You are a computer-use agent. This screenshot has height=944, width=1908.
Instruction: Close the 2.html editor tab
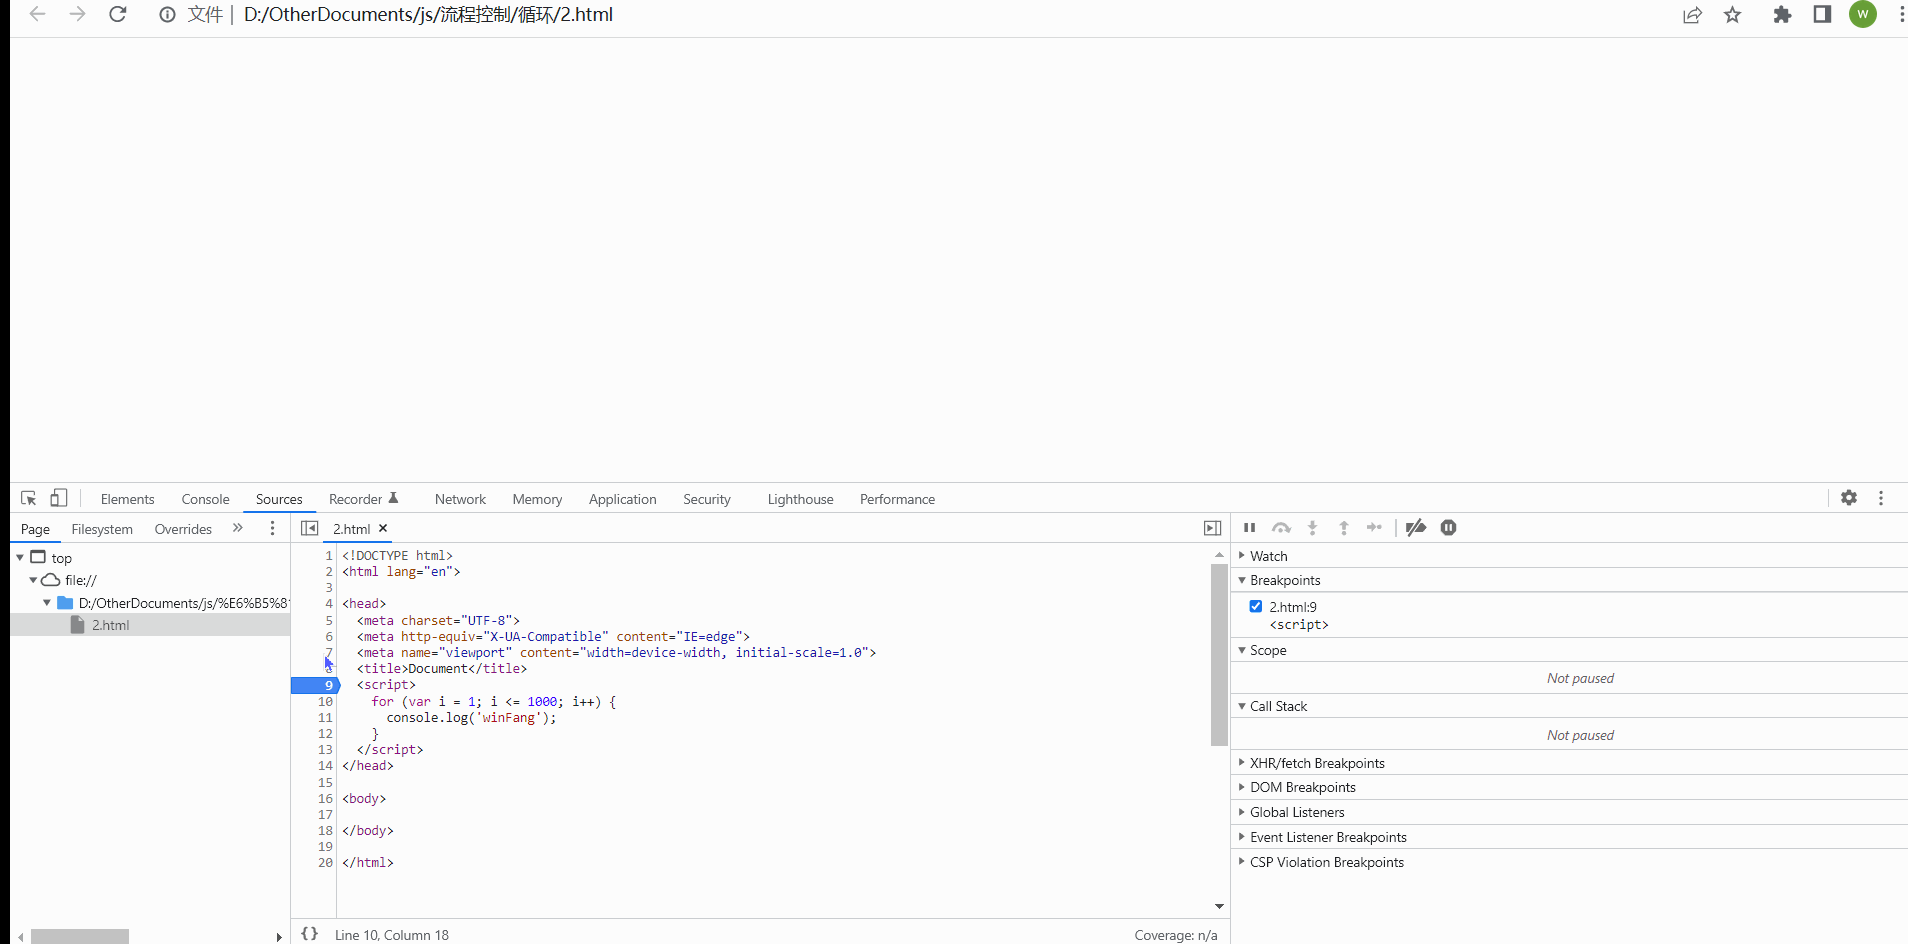point(383,528)
